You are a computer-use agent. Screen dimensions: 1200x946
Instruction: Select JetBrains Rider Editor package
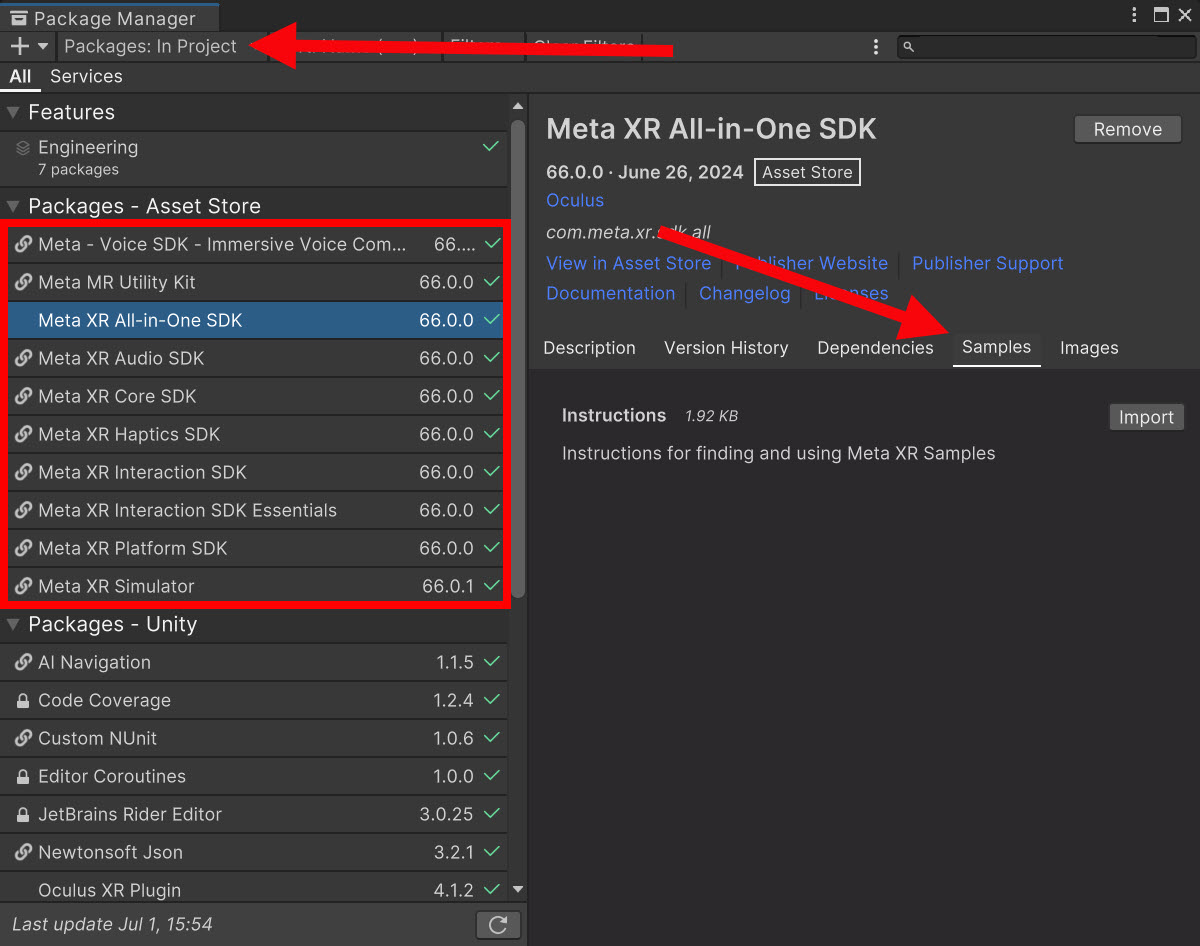[254, 814]
